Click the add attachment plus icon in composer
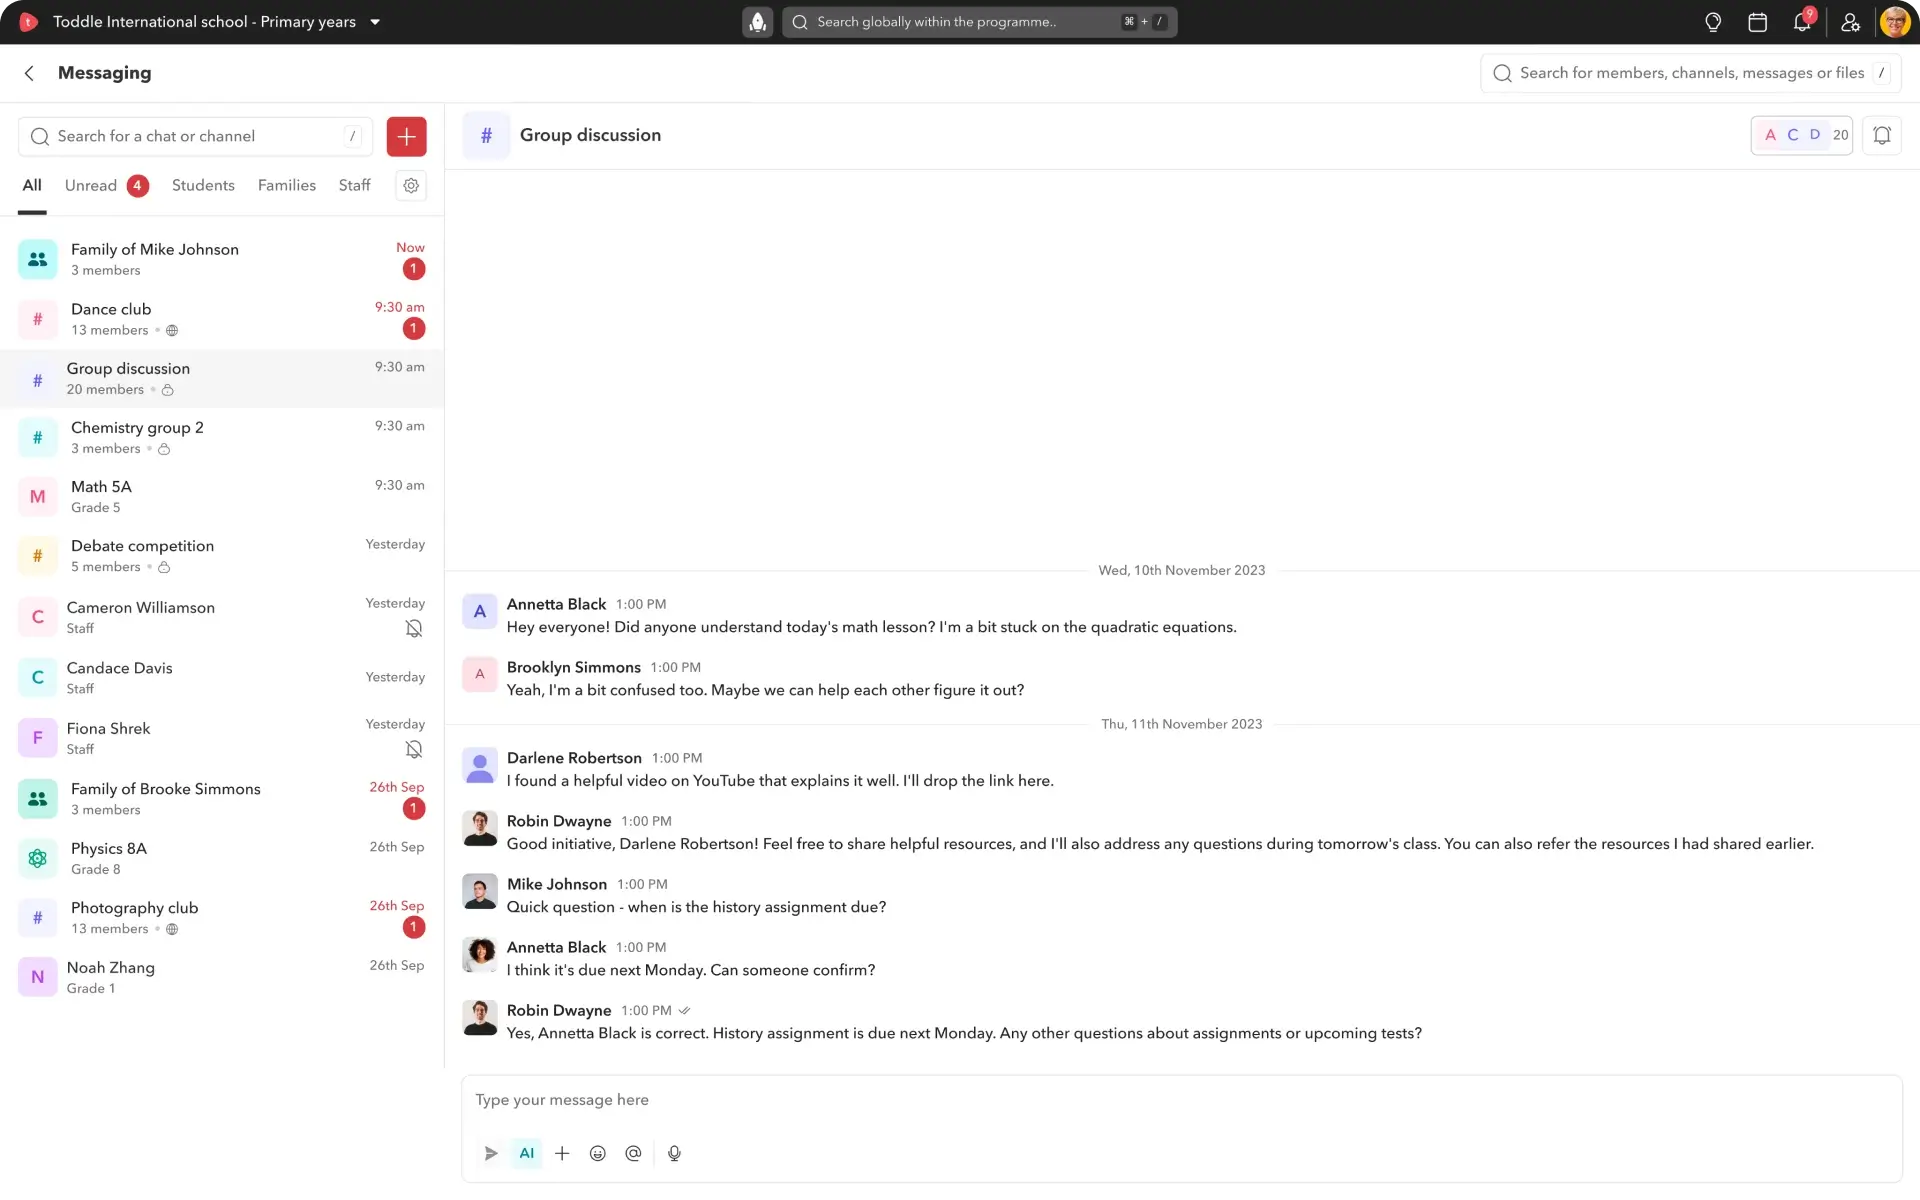The height and width of the screenshot is (1200, 1920). click(x=562, y=1153)
